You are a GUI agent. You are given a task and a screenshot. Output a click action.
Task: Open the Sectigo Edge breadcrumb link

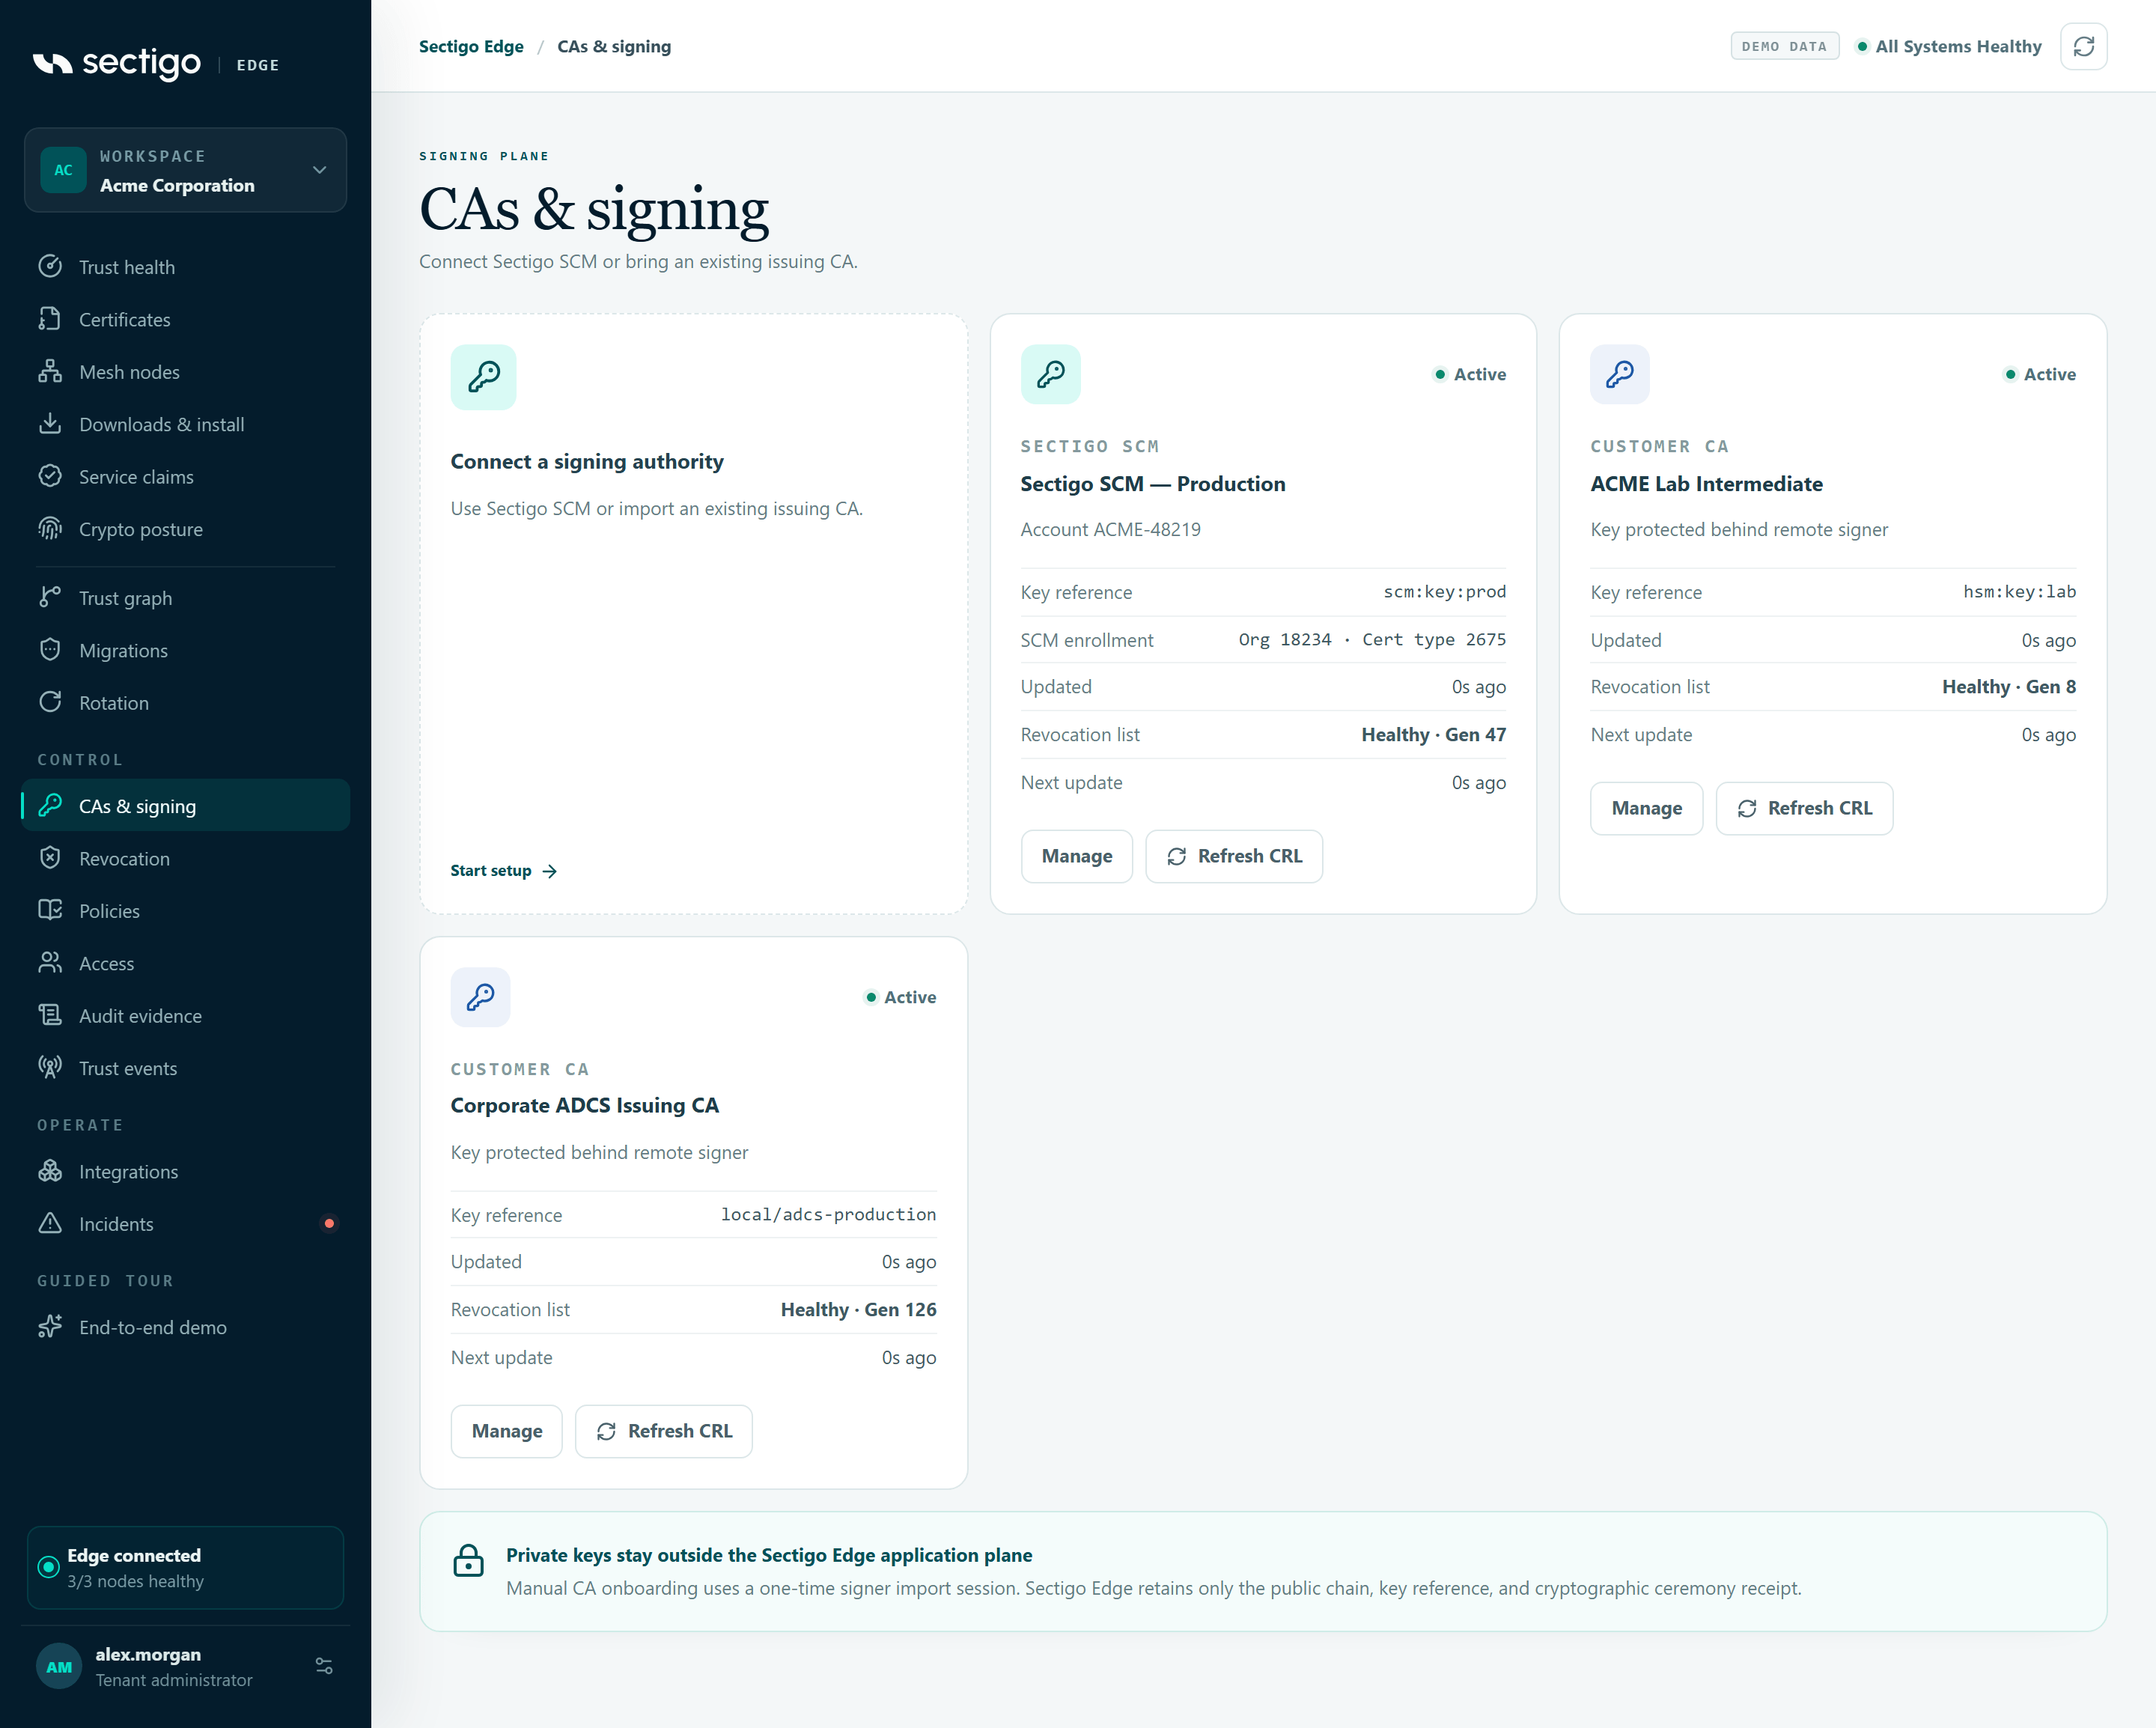(471, 46)
